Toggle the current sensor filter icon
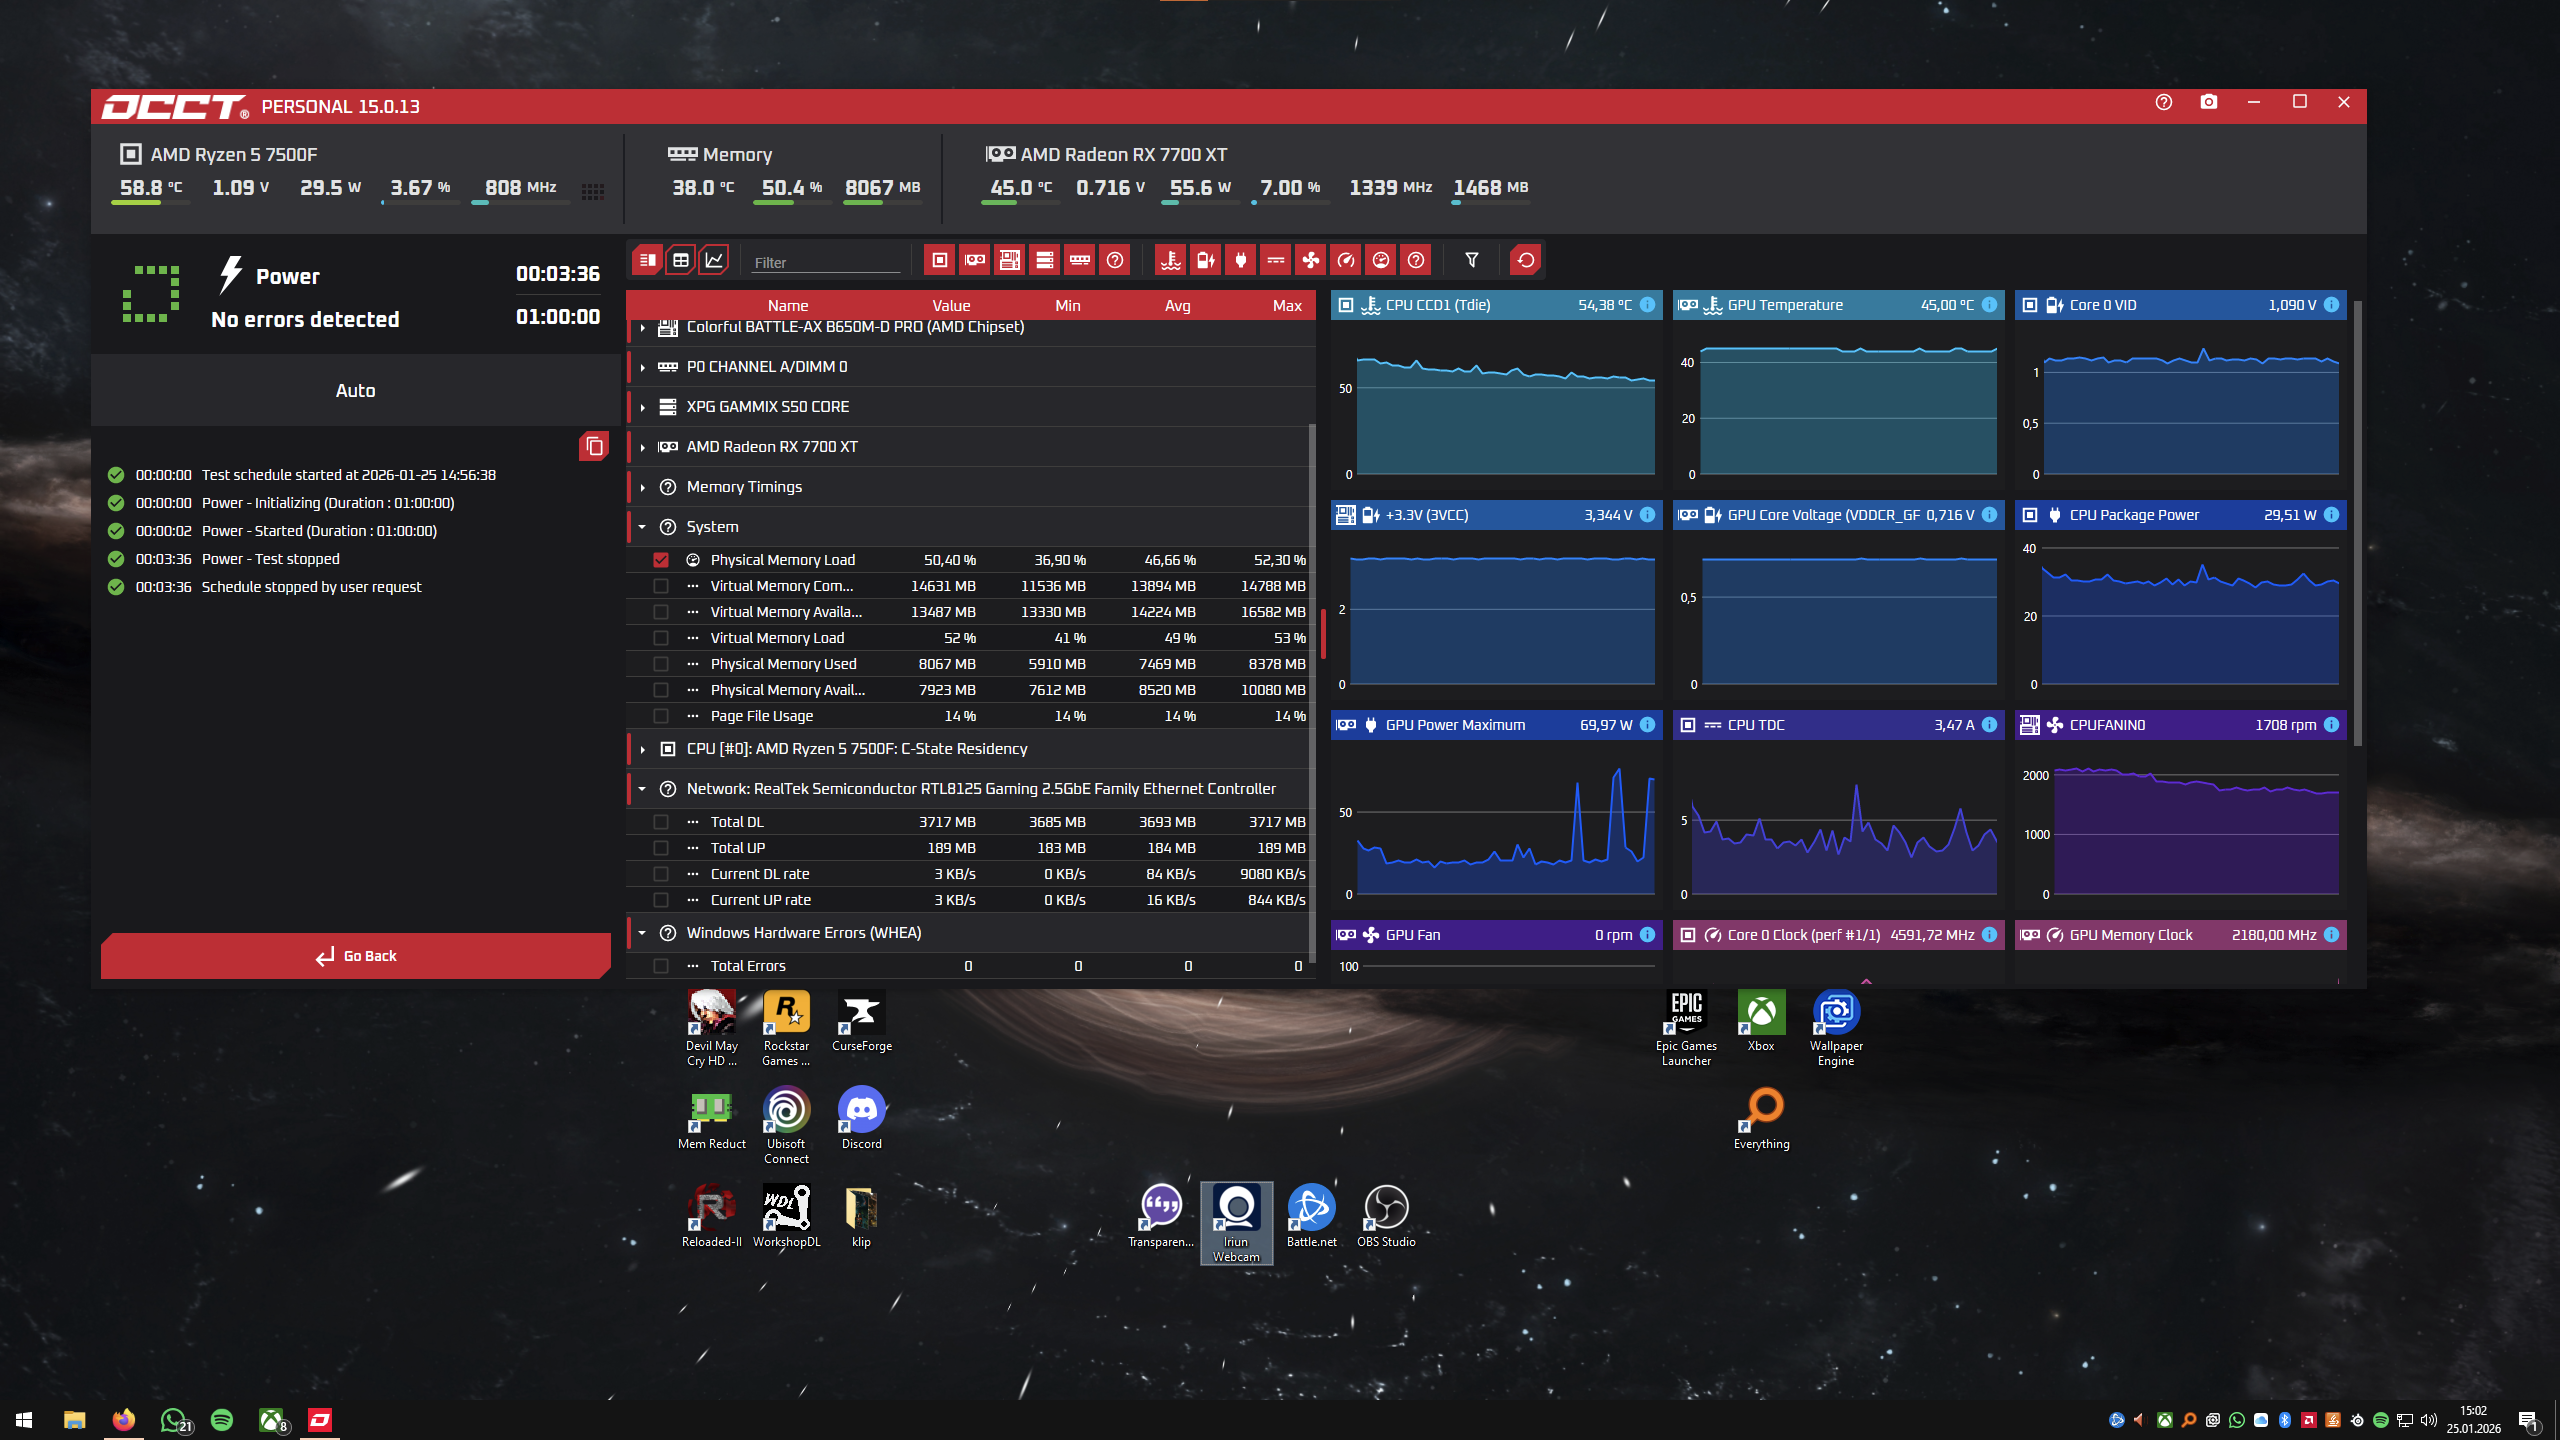Screen dimensions: 2560x1440 pos(1276,261)
